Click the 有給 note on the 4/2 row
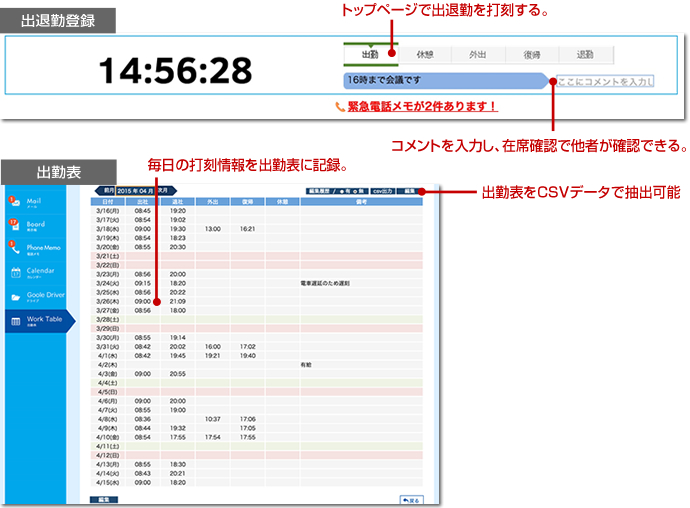Screen dimensions: 690x508 pyautogui.click(x=306, y=365)
